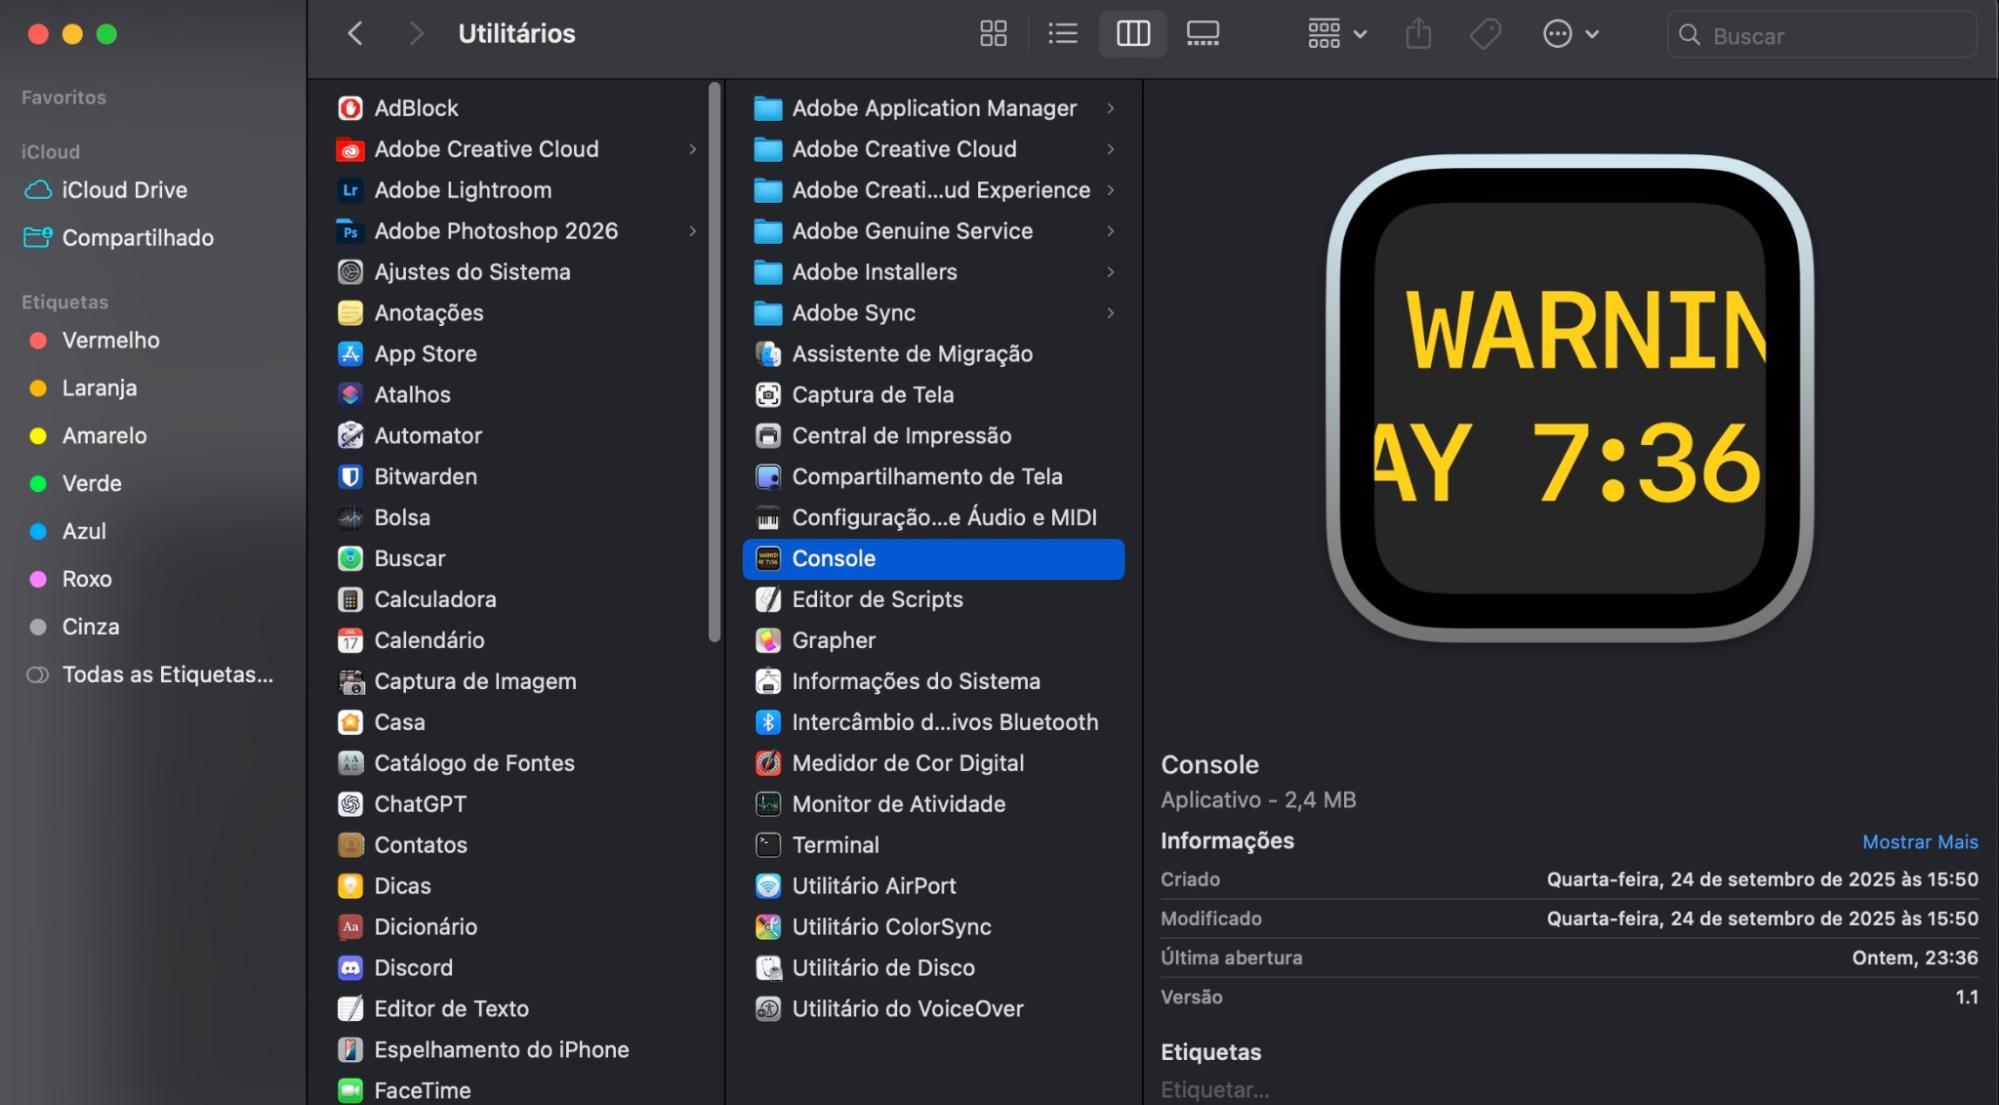Open Monitor de Atividade

click(x=898, y=803)
